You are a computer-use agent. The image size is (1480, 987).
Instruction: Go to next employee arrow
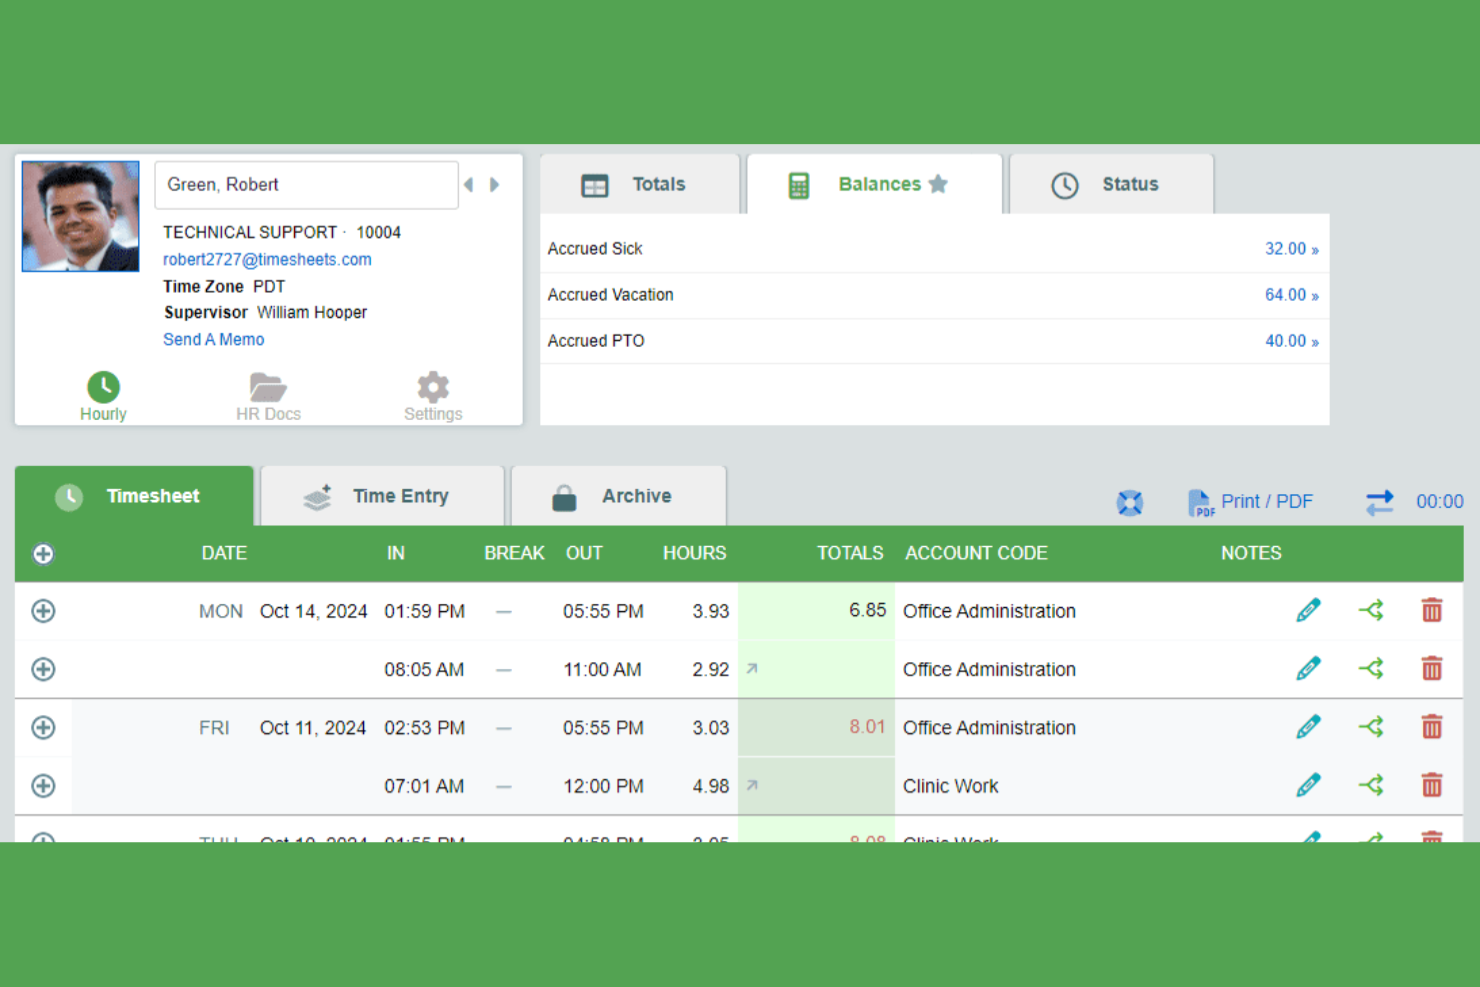pyautogui.click(x=494, y=185)
